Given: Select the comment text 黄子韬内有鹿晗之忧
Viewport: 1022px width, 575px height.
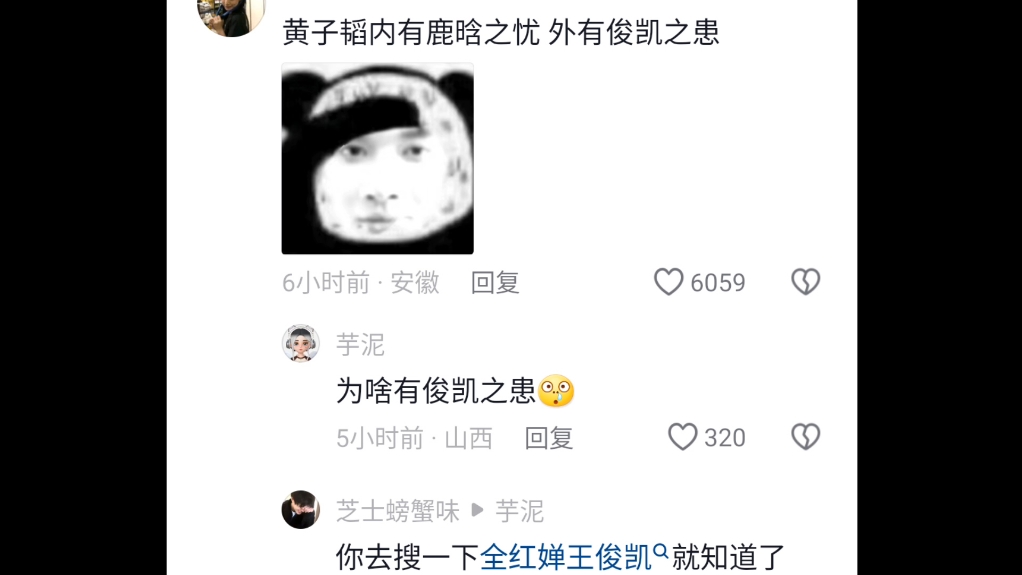Looking at the screenshot, I should (411, 32).
